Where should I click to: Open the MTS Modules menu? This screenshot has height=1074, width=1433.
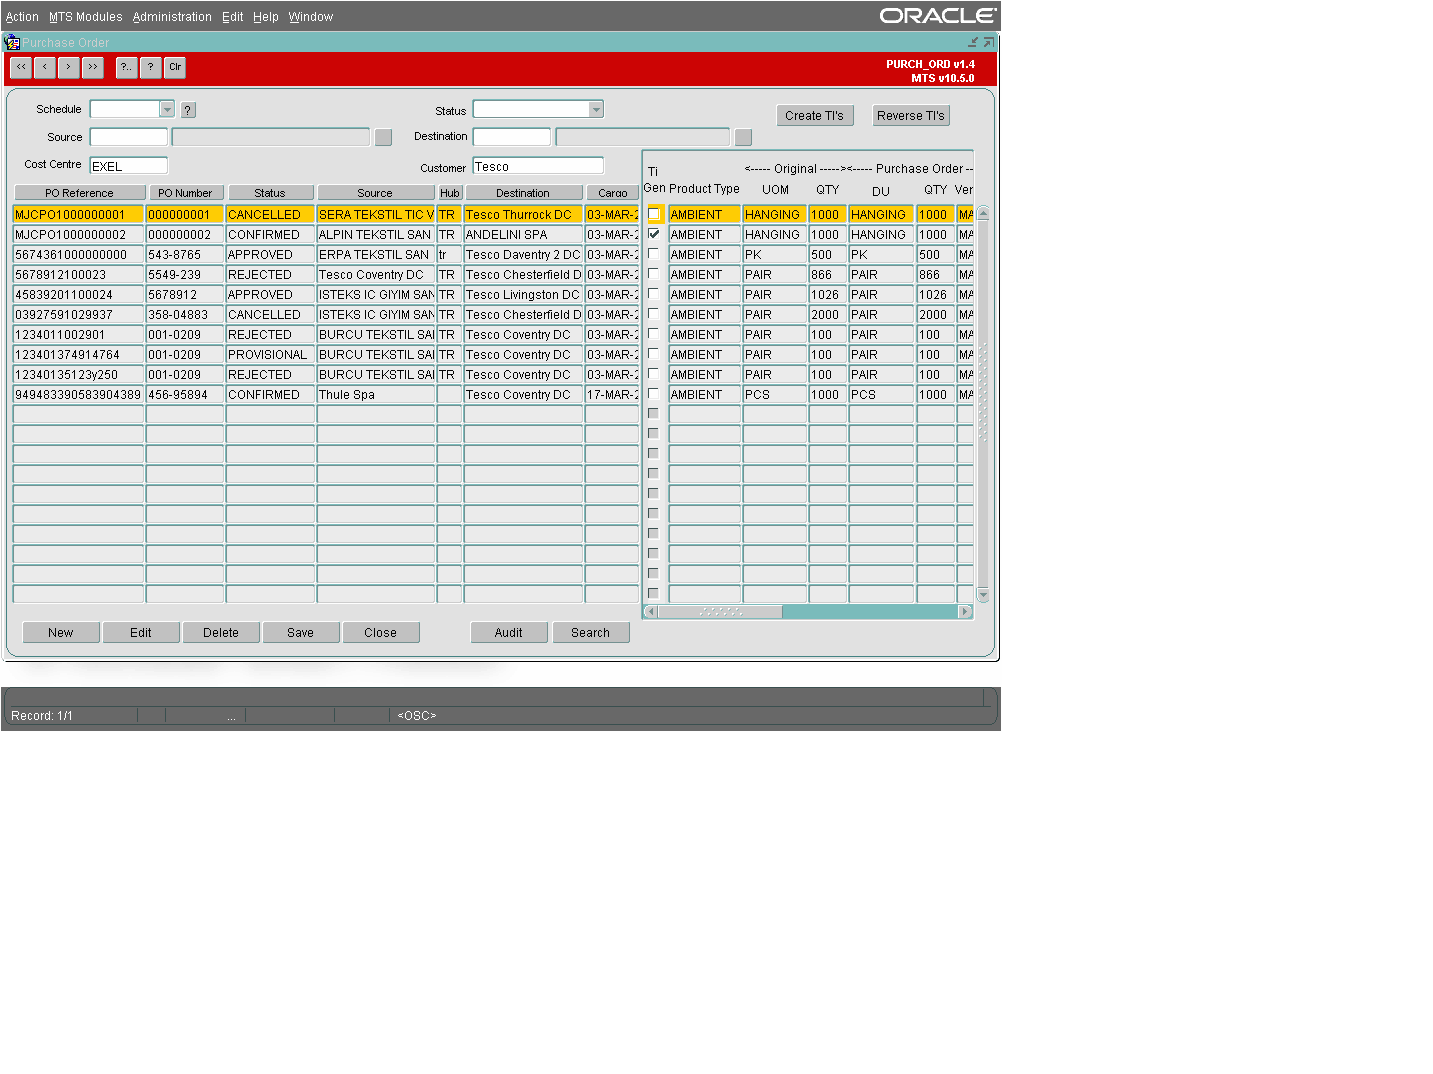point(85,17)
